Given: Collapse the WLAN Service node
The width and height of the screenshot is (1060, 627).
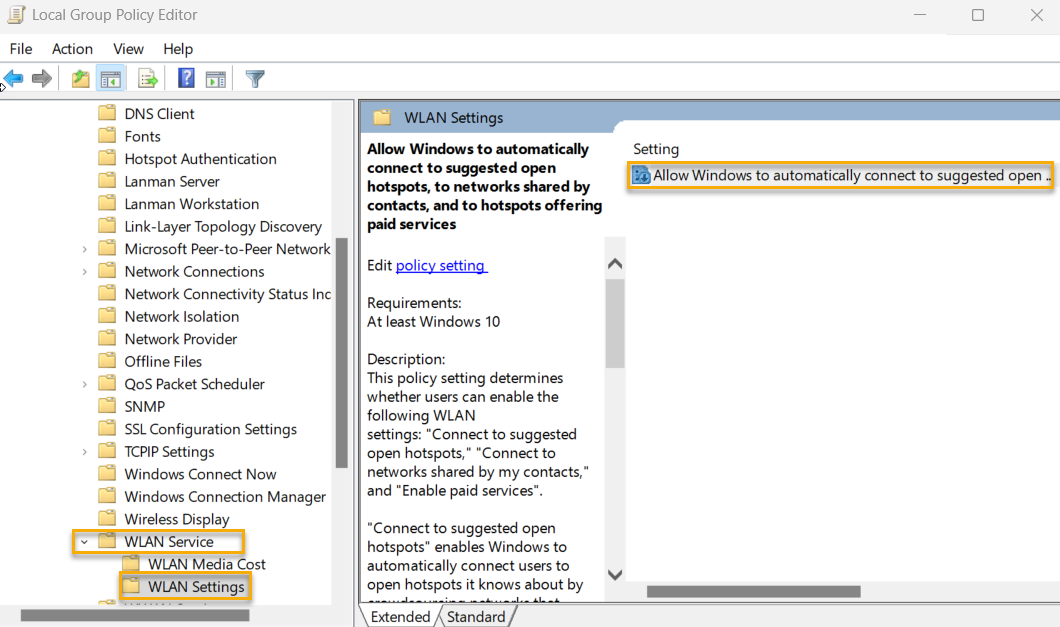Looking at the screenshot, I should [x=85, y=541].
